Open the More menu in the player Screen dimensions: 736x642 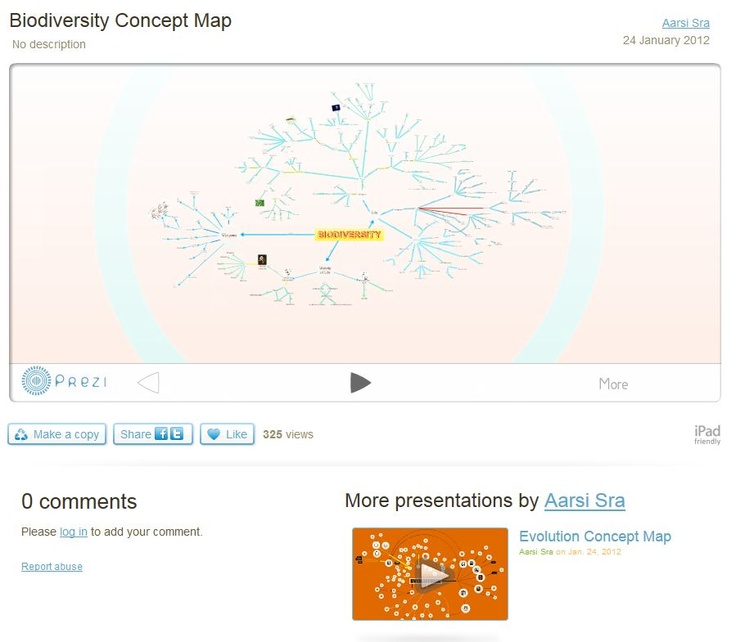613,384
